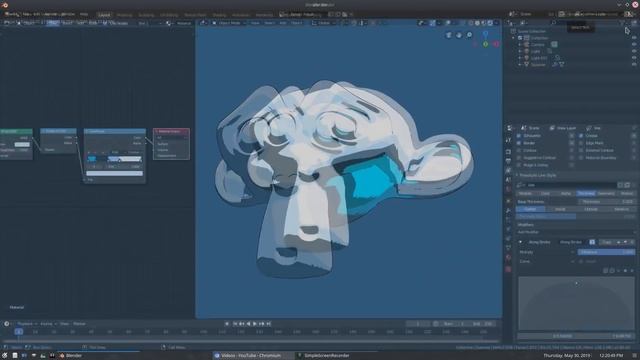Open the Object Mode dropdown in viewport header
This screenshot has height=360, width=640.
pyautogui.click(x=229, y=23)
